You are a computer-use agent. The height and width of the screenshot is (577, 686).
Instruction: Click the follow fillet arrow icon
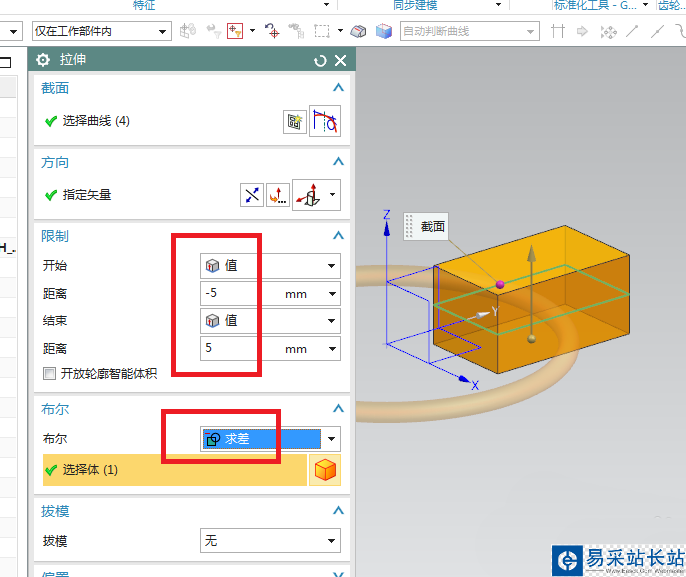coord(582,31)
